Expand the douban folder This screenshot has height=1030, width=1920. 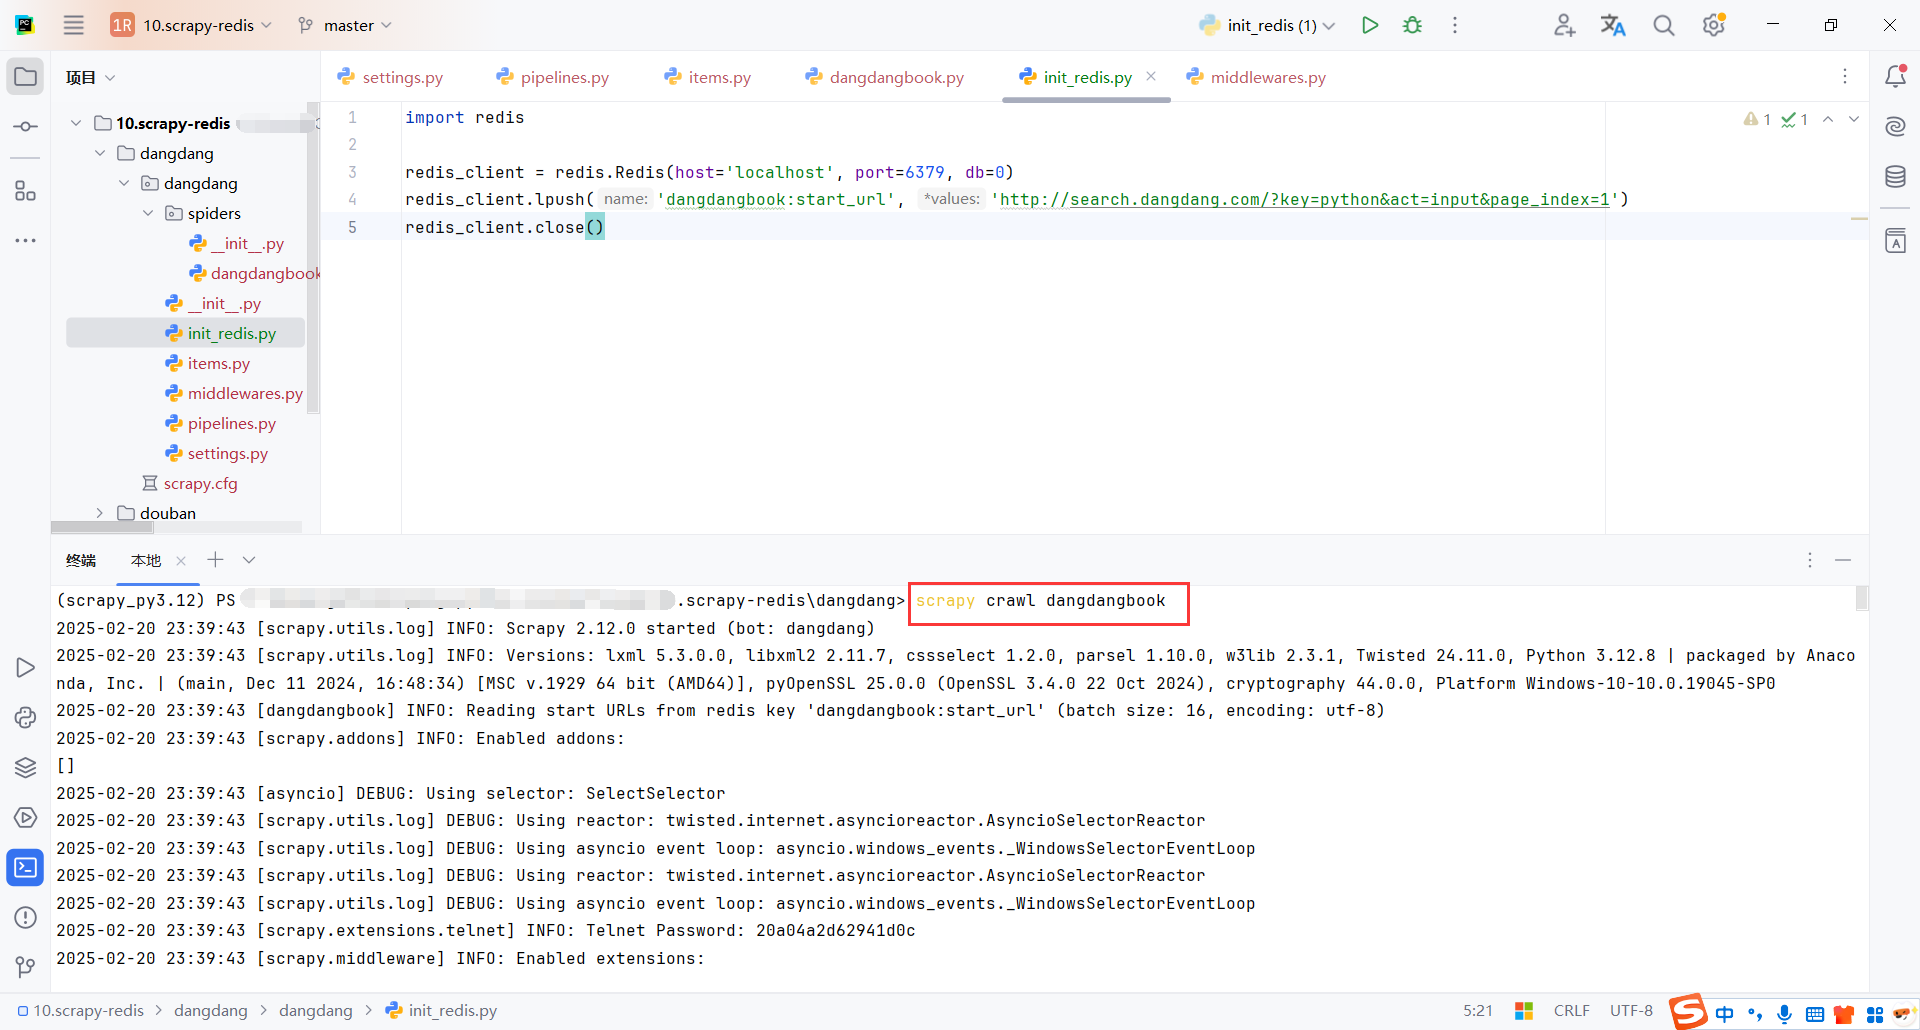(99, 513)
